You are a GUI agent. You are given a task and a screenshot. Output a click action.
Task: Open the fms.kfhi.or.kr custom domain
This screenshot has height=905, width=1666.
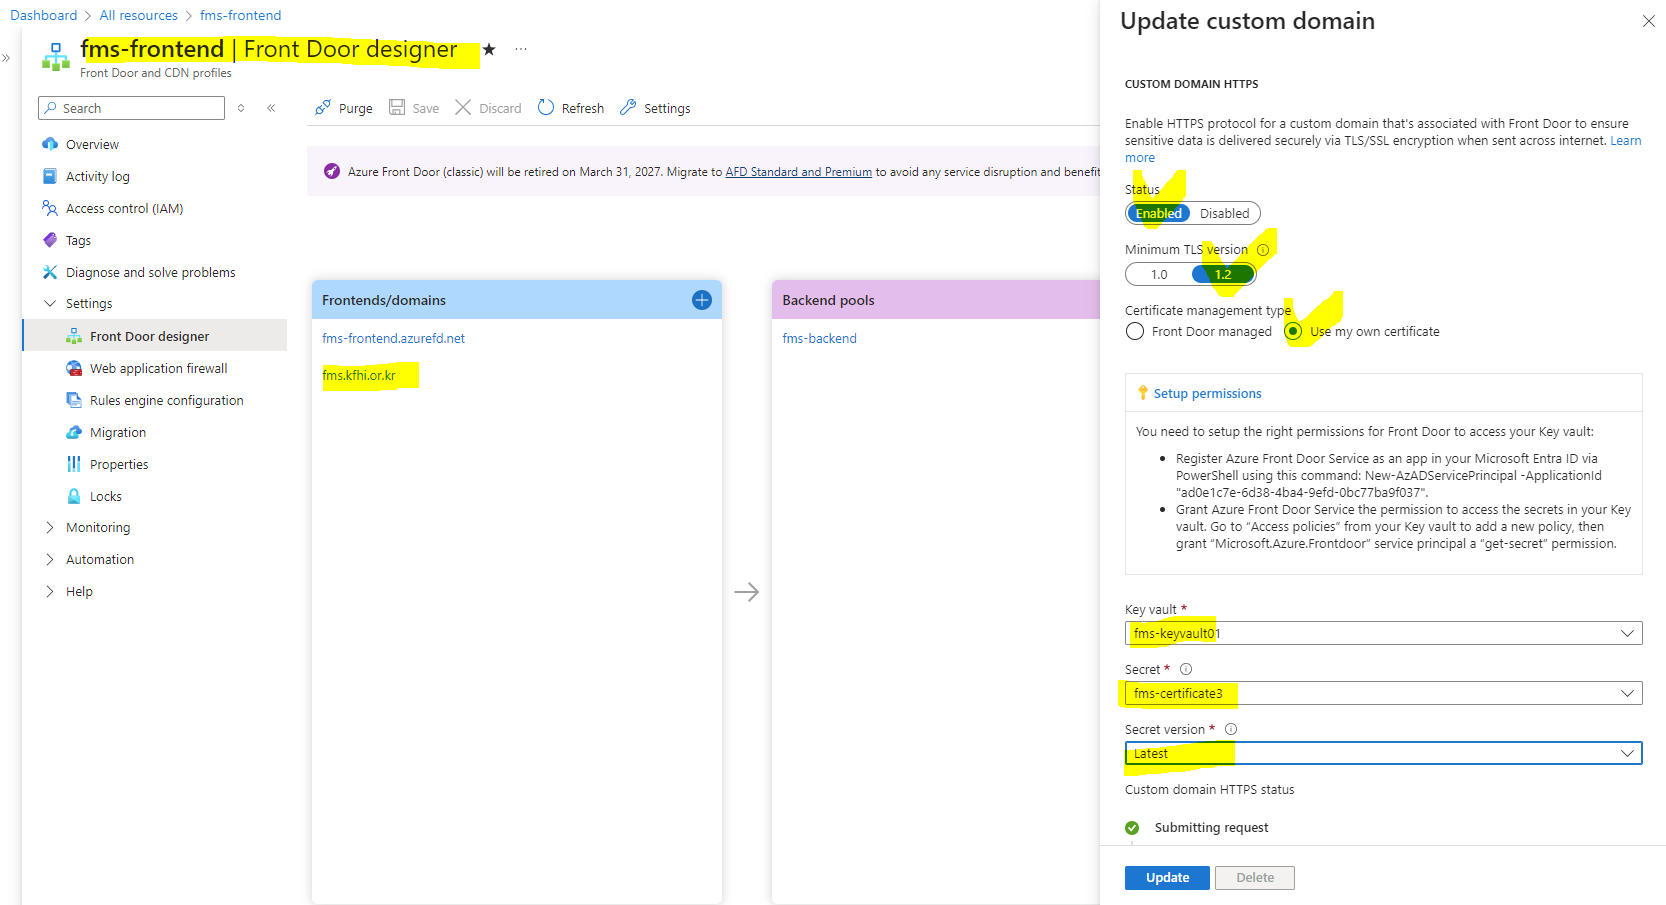point(359,375)
